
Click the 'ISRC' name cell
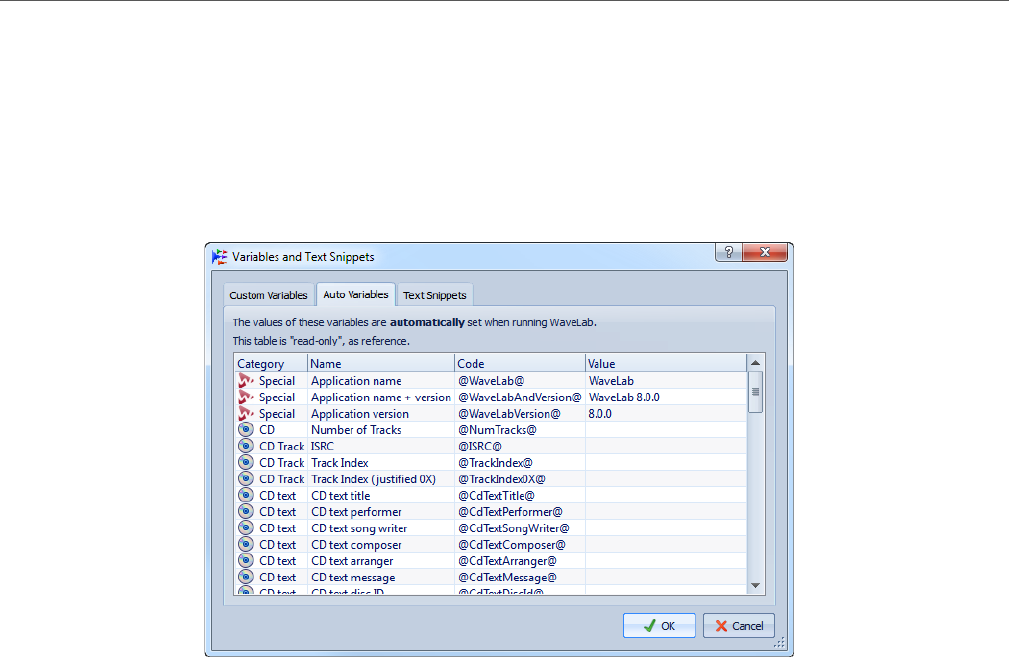point(381,446)
